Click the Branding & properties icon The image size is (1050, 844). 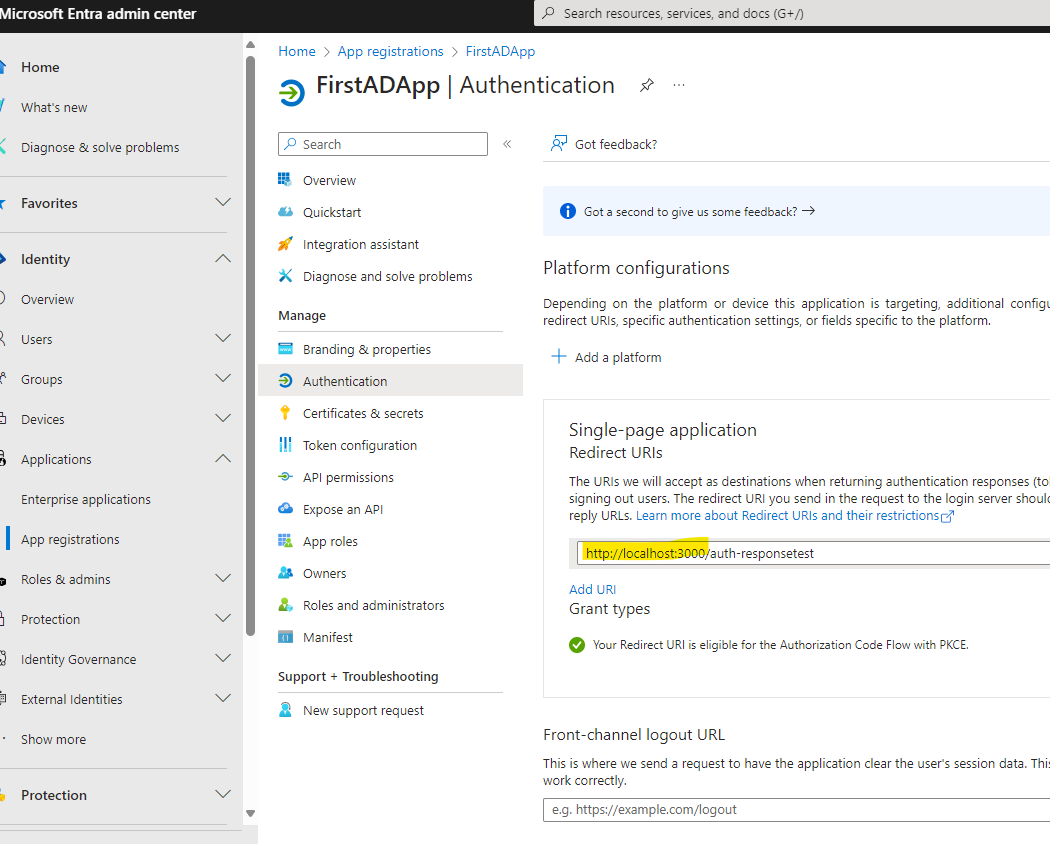click(285, 348)
